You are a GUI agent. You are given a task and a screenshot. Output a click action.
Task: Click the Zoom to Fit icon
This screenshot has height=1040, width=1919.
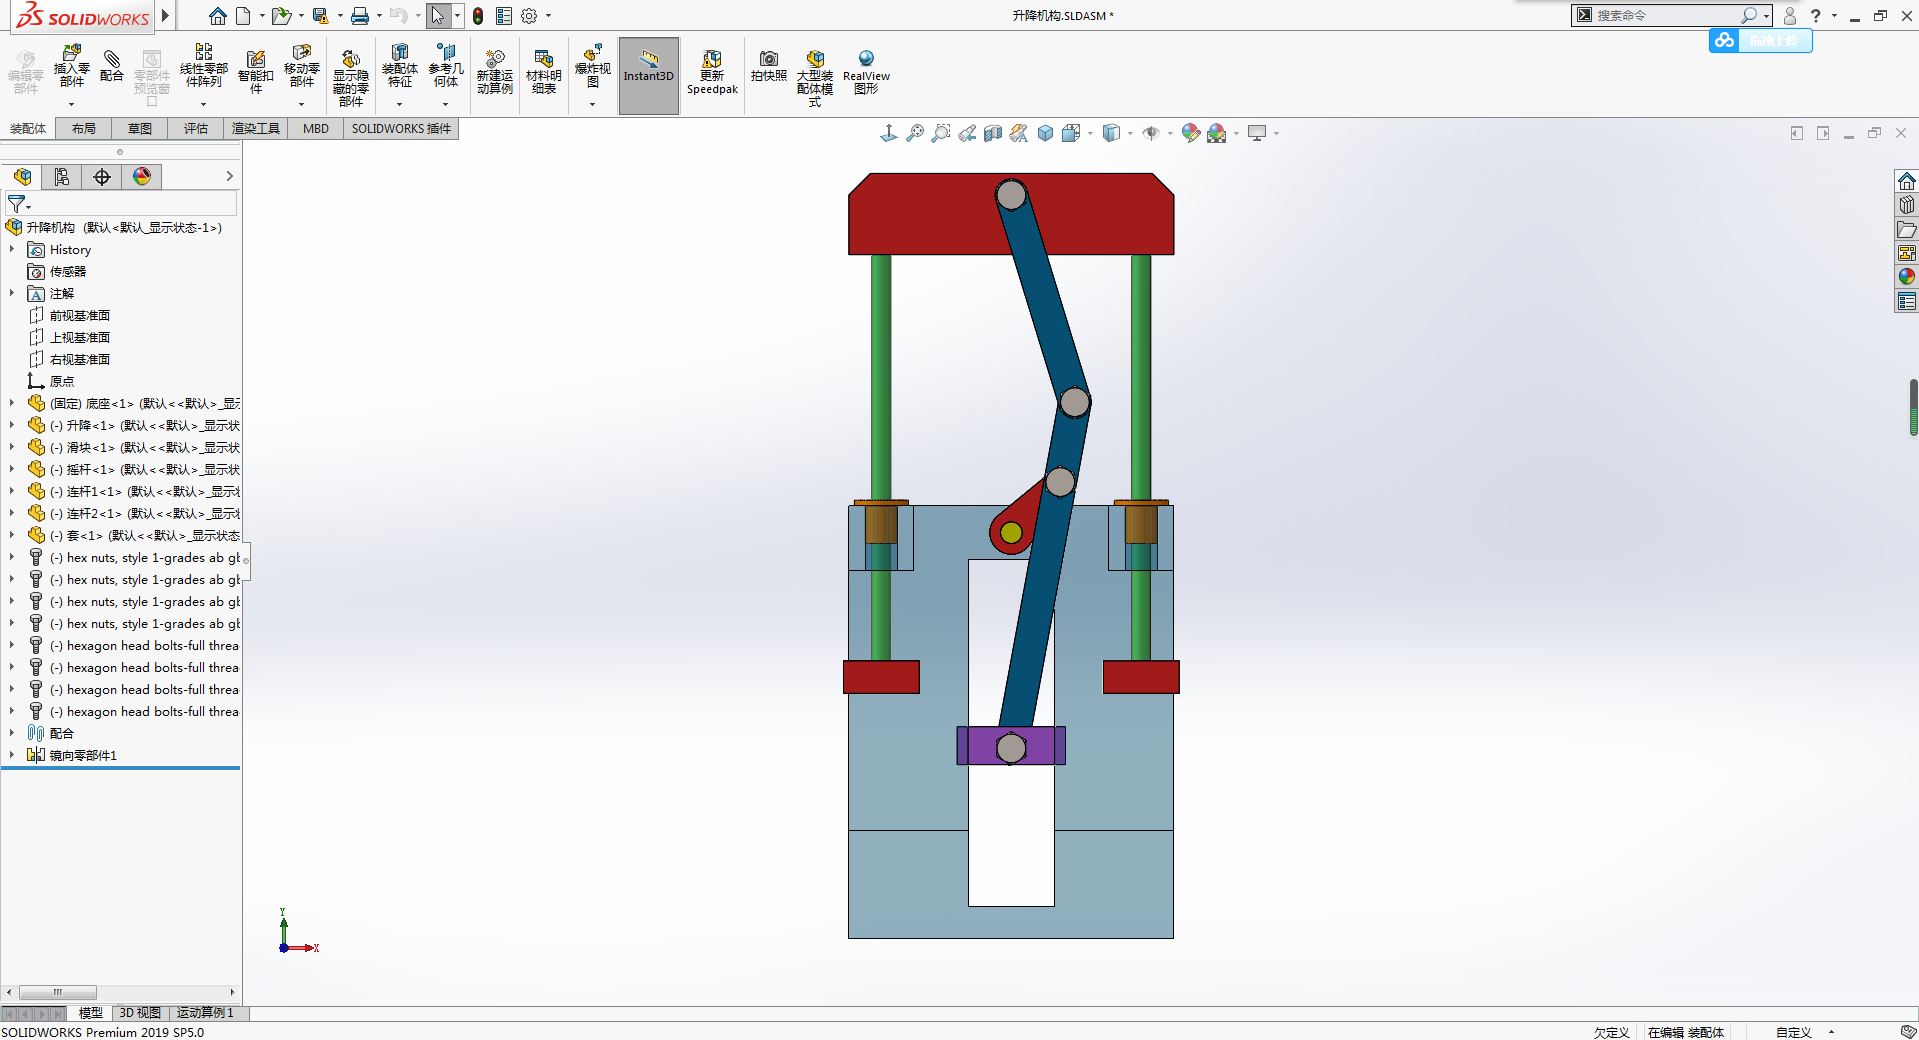point(915,133)
